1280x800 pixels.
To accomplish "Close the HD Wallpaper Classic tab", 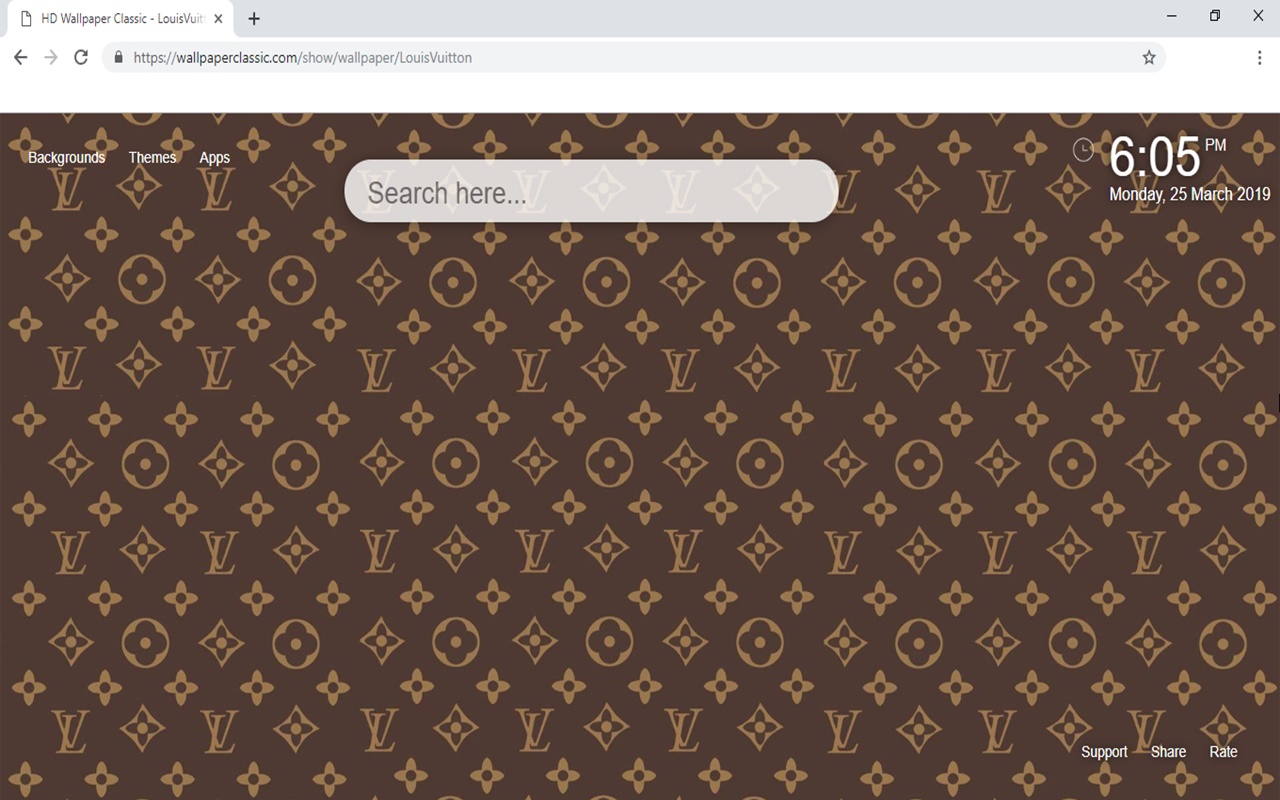I will click(x=218, y=19).
